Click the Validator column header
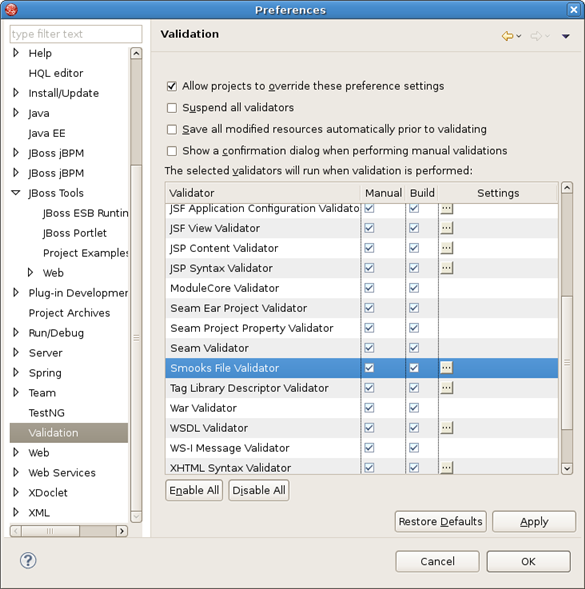Image resolution: width=585 pixels, height=589 pixels. pos(263,193)
